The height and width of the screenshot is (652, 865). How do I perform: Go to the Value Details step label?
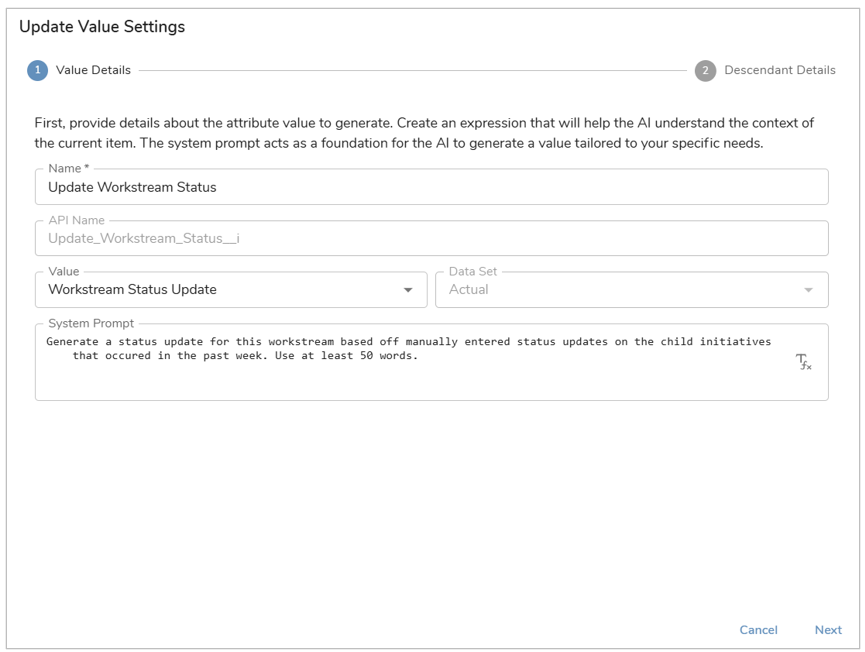tap(93, 70)
